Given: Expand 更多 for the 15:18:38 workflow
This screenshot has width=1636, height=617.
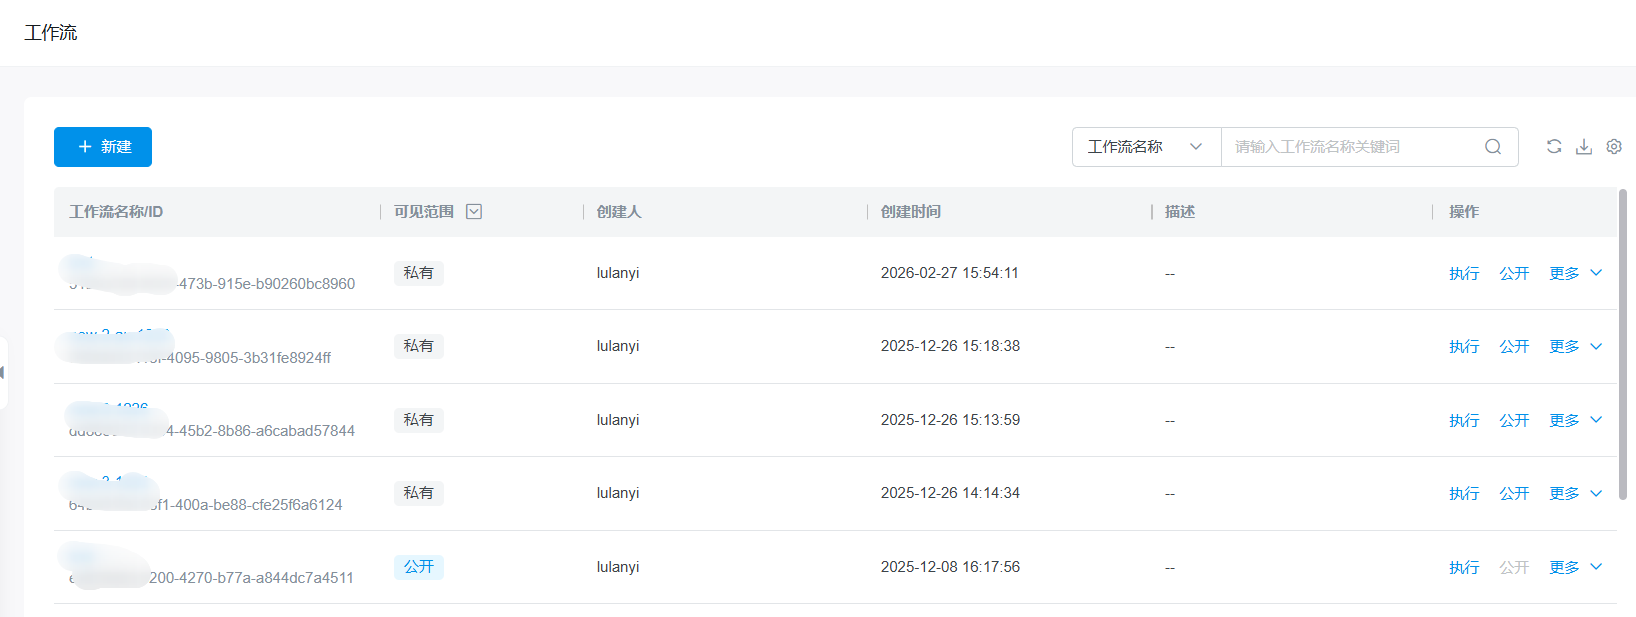Looking at the screenshot, I should [1575, 347].
